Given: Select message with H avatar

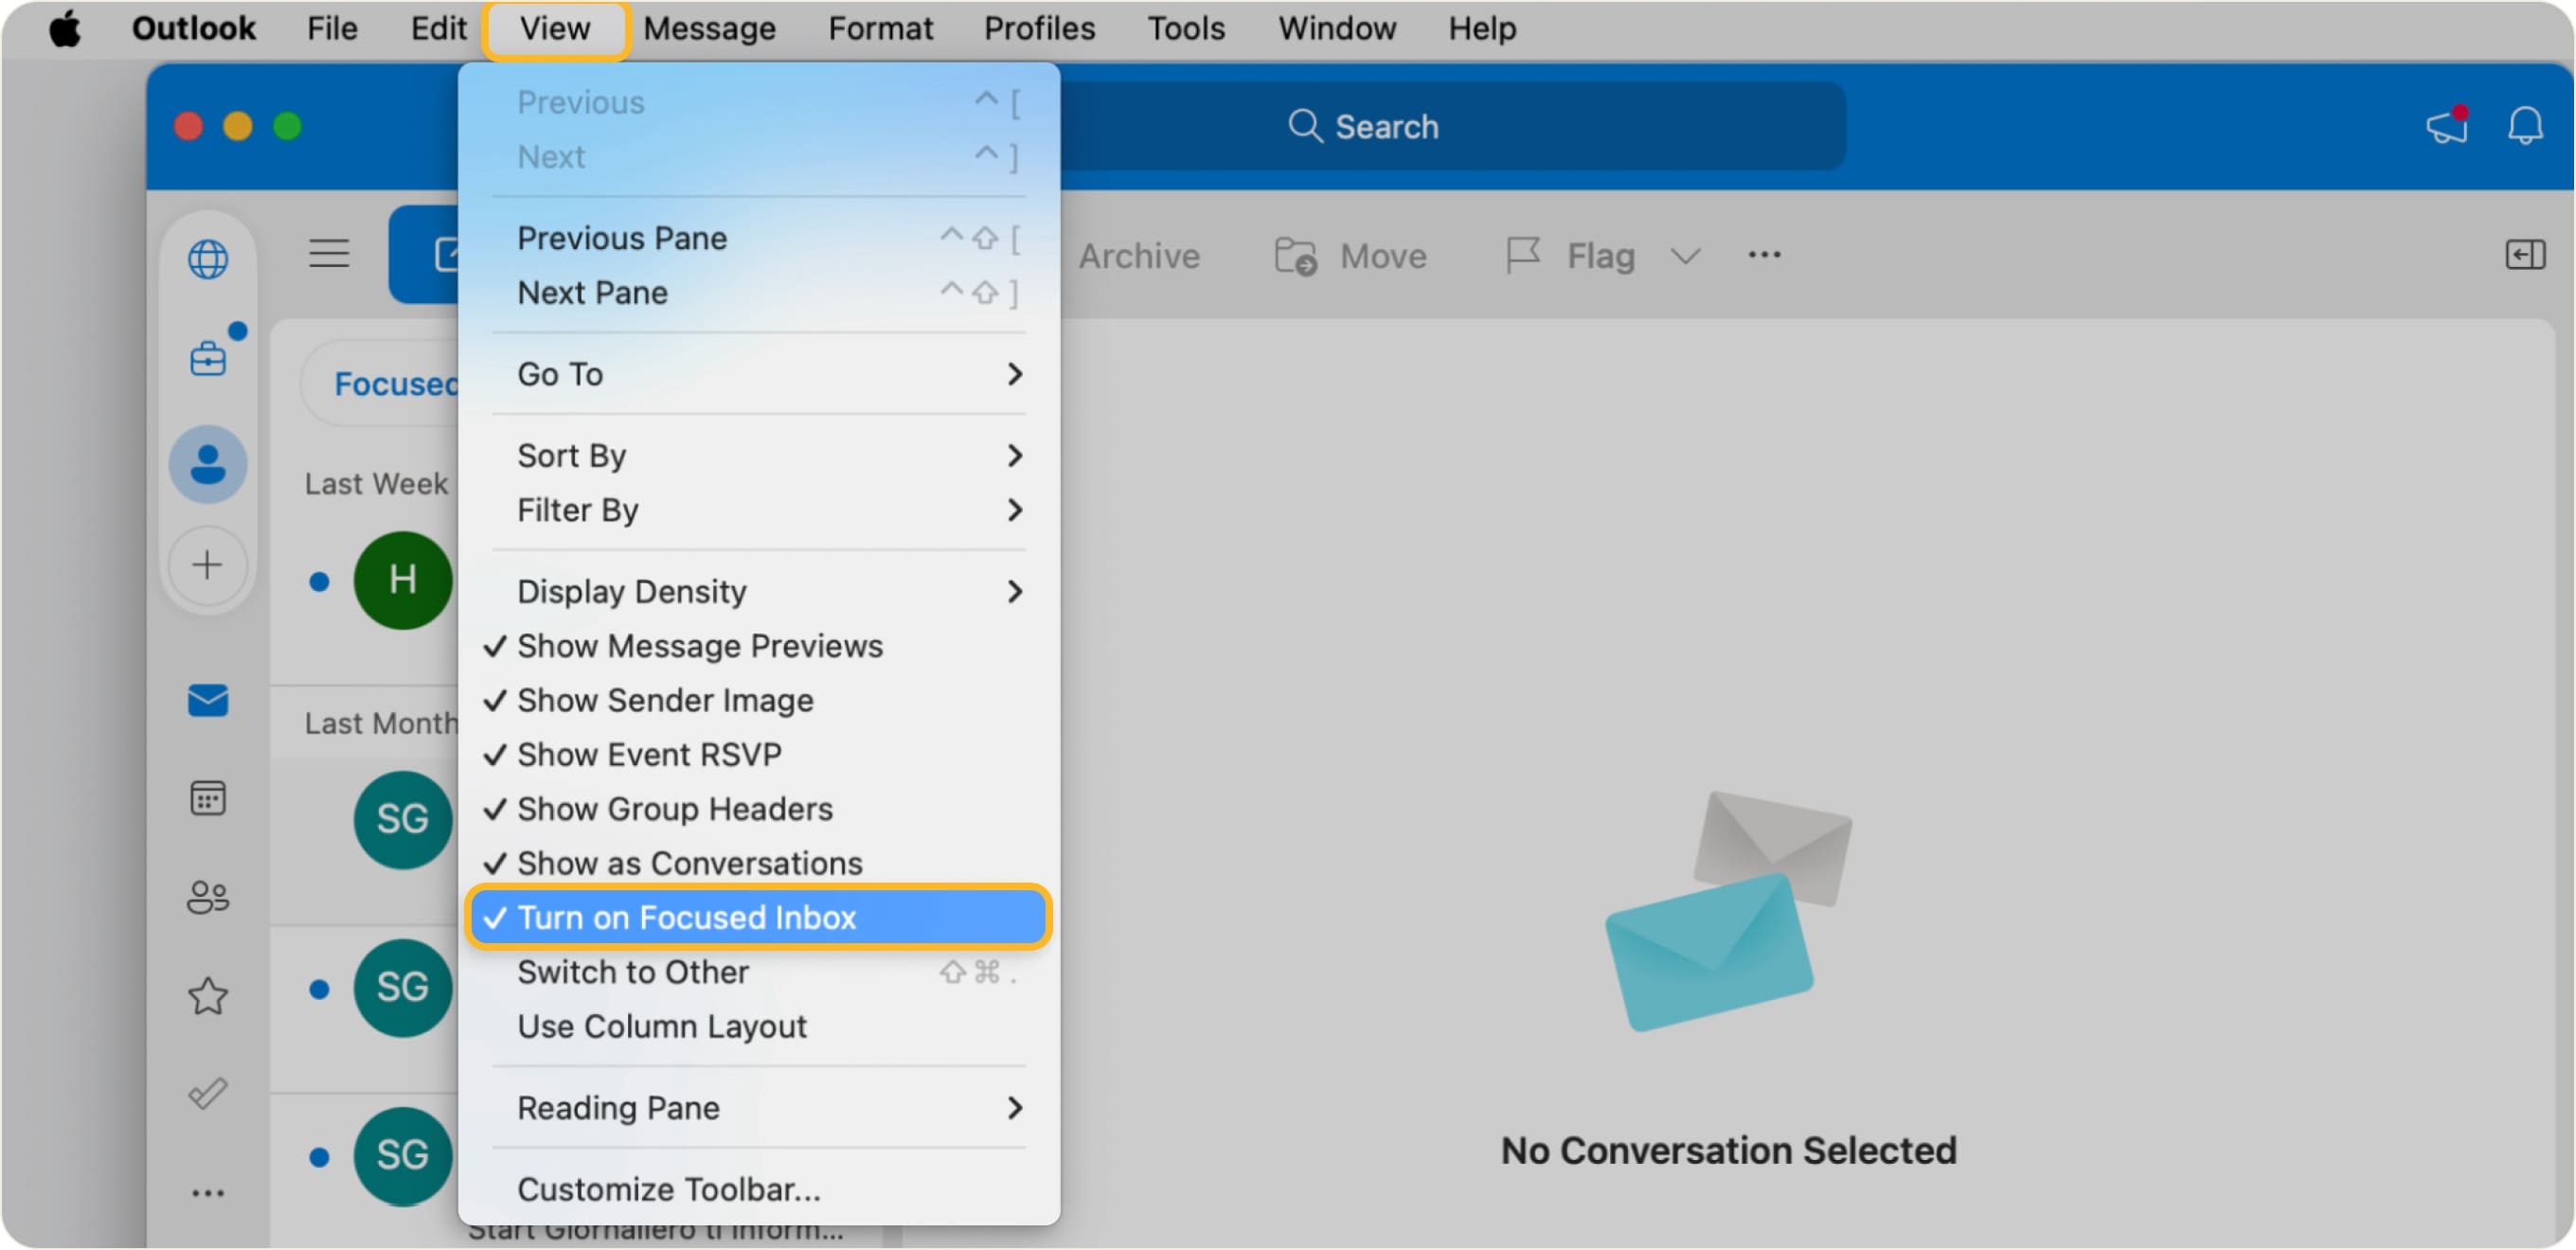Looking at the screenshot, I should 402,580.
